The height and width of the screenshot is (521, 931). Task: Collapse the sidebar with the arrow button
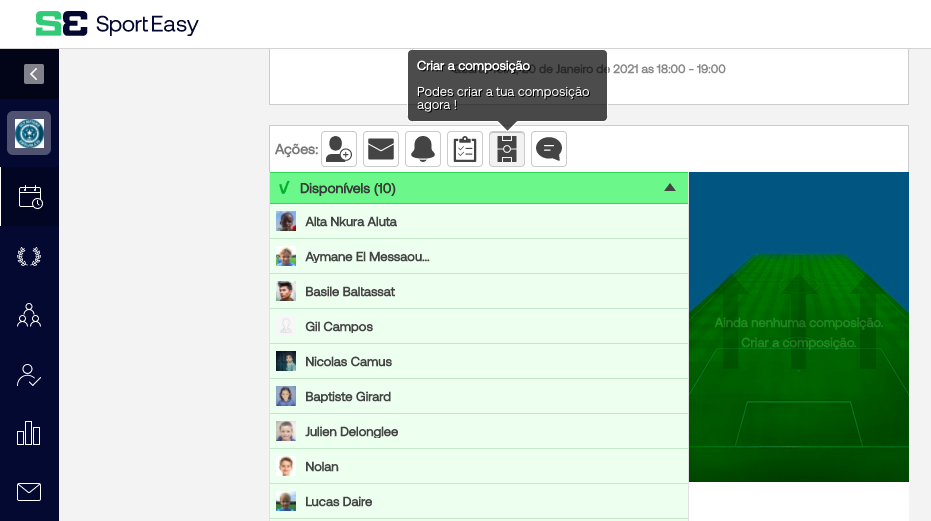(34, 74)
